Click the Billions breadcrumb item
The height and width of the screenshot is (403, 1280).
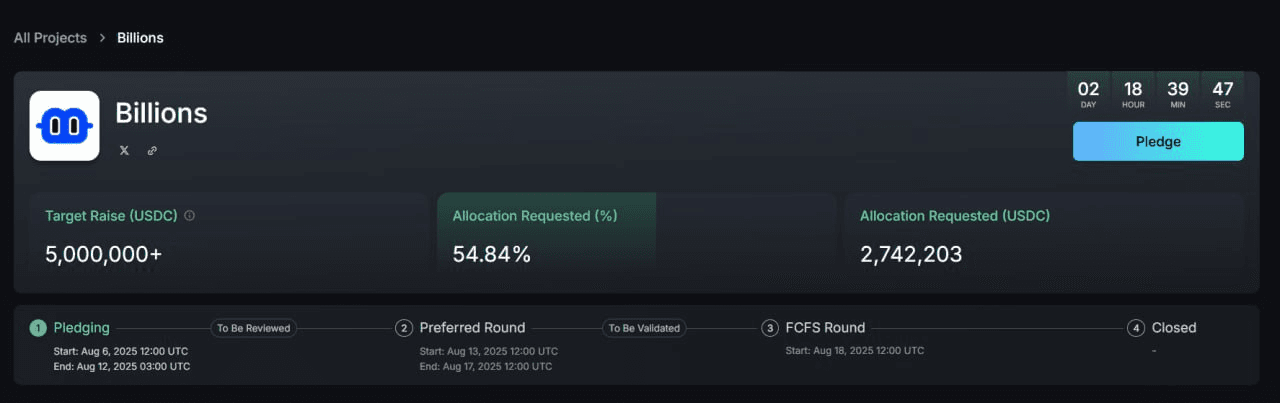coord(140,38)
